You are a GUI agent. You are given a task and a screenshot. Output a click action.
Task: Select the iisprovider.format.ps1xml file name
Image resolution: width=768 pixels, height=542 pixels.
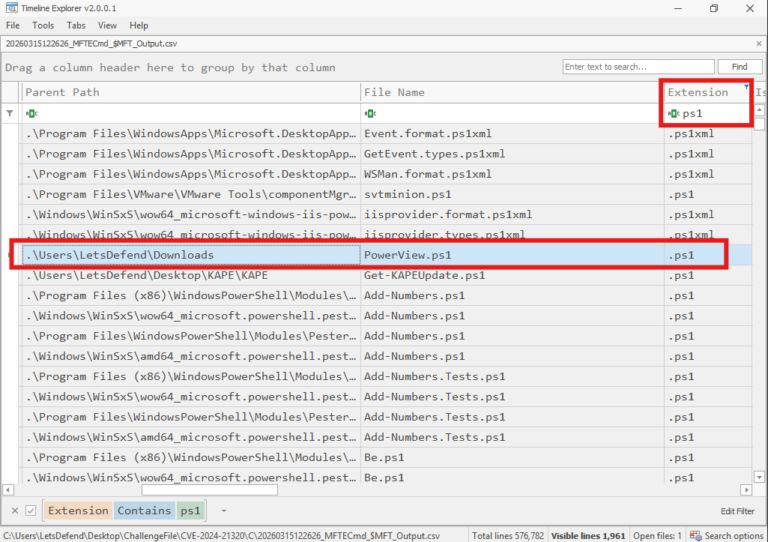[x=448, y=214]
